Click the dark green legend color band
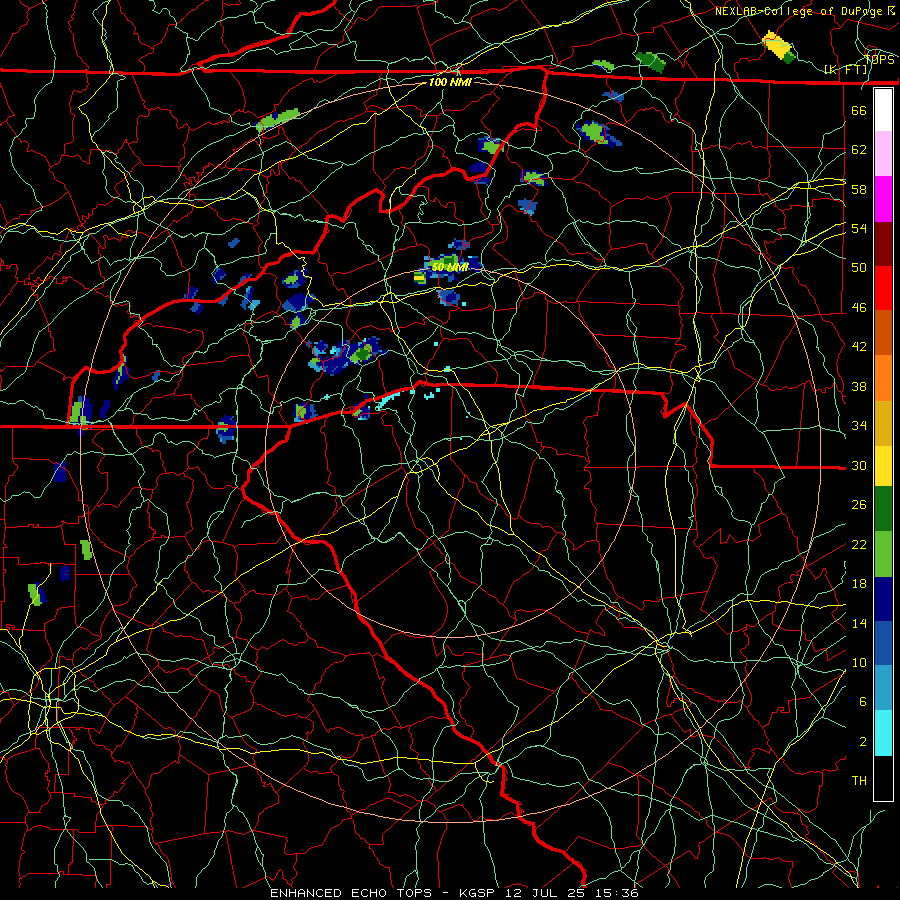The width and height of the screenshot is (900, 900). 883,509
